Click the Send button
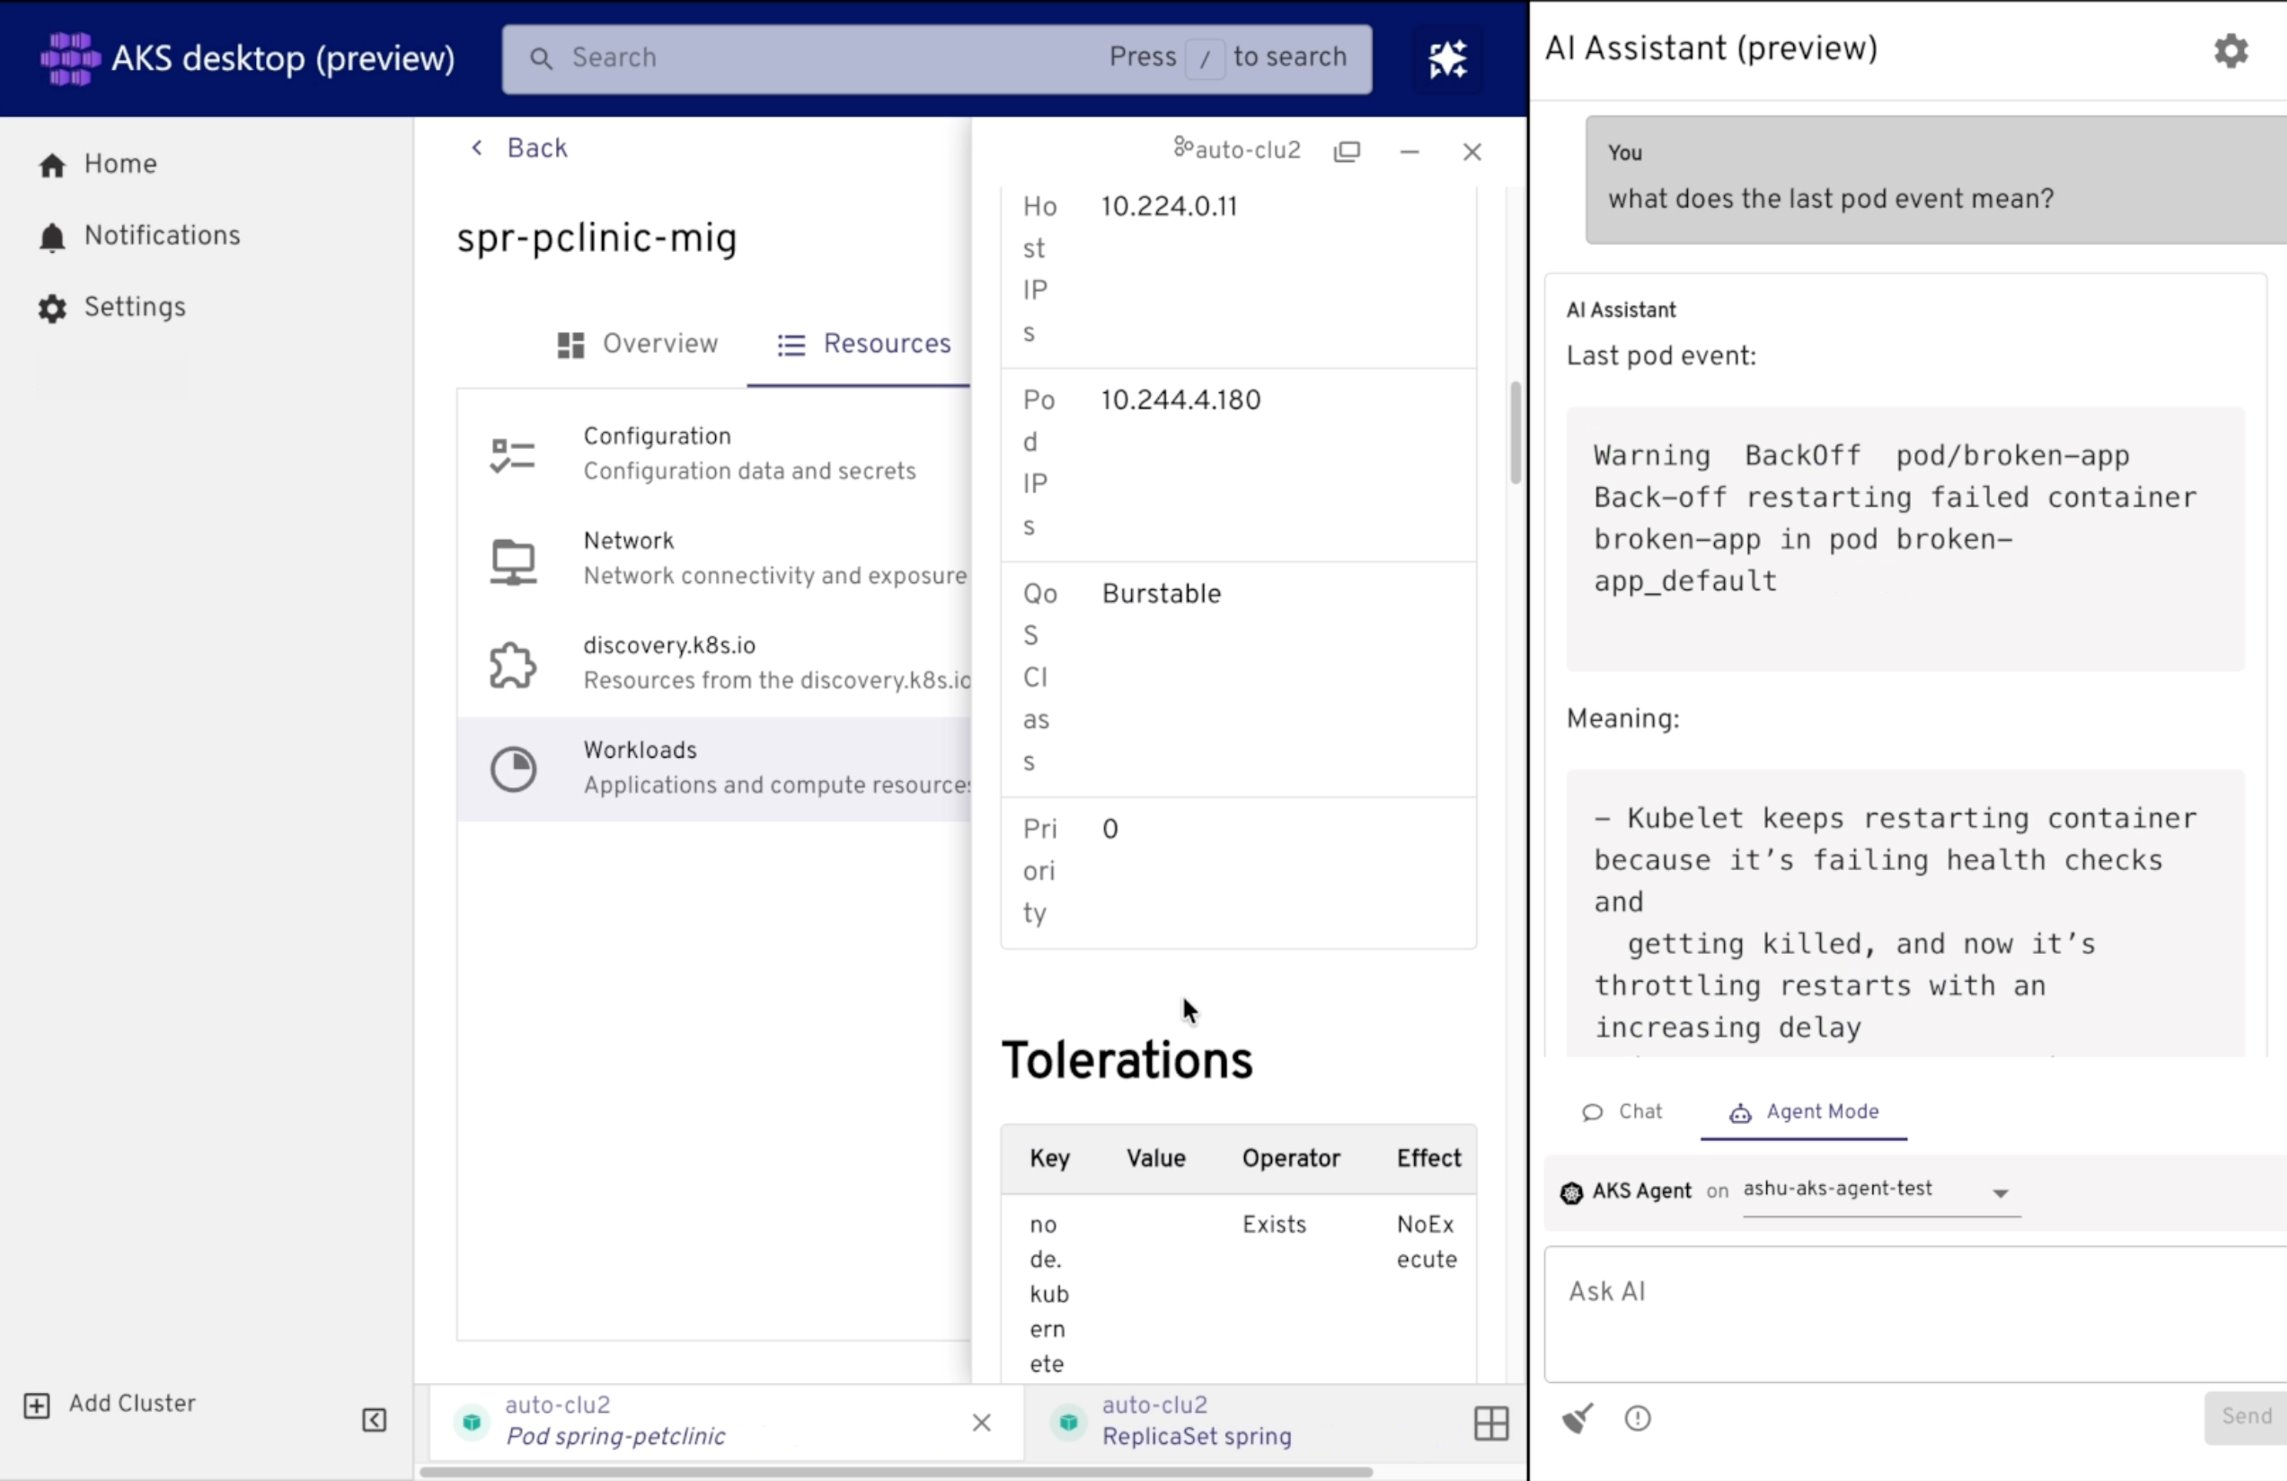This screenshot has height=1481, width=2287. 2246,1417
